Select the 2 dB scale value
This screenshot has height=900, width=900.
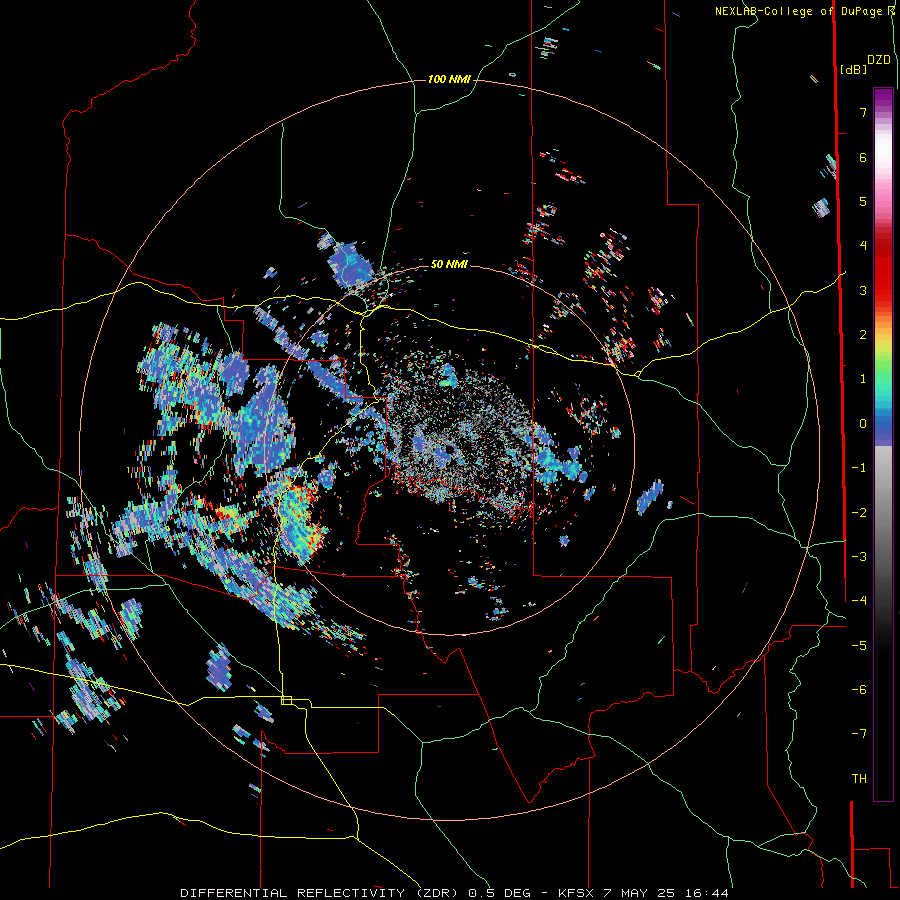pos(863,335)
